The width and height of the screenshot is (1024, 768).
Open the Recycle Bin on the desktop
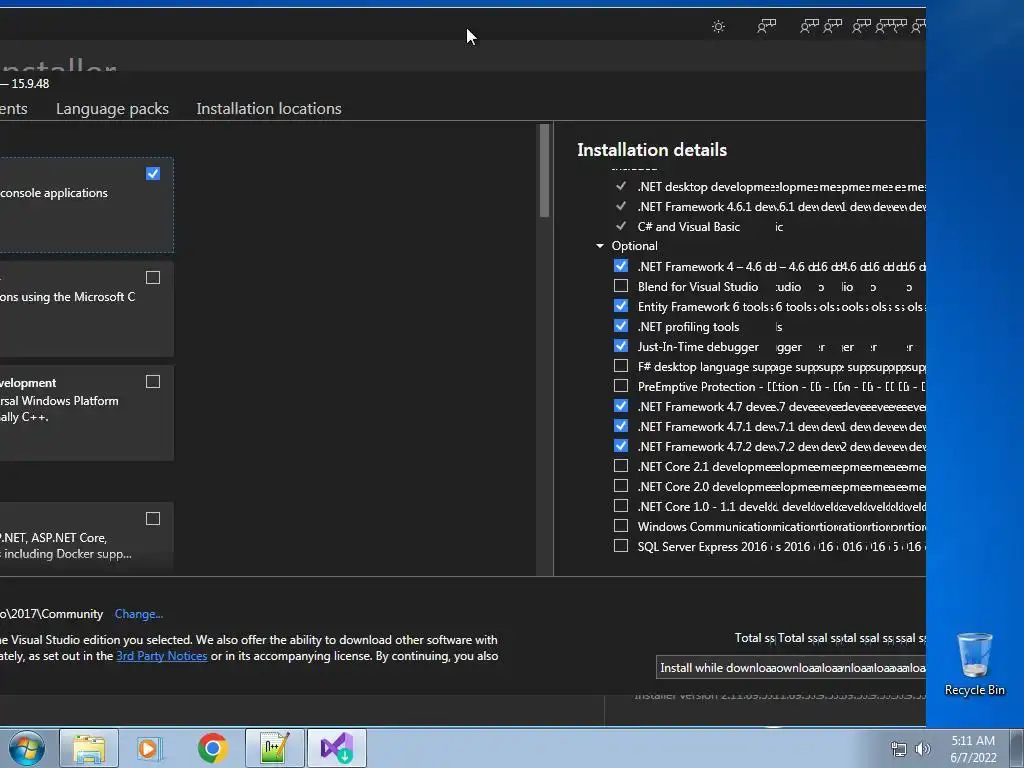click(974, 664)
